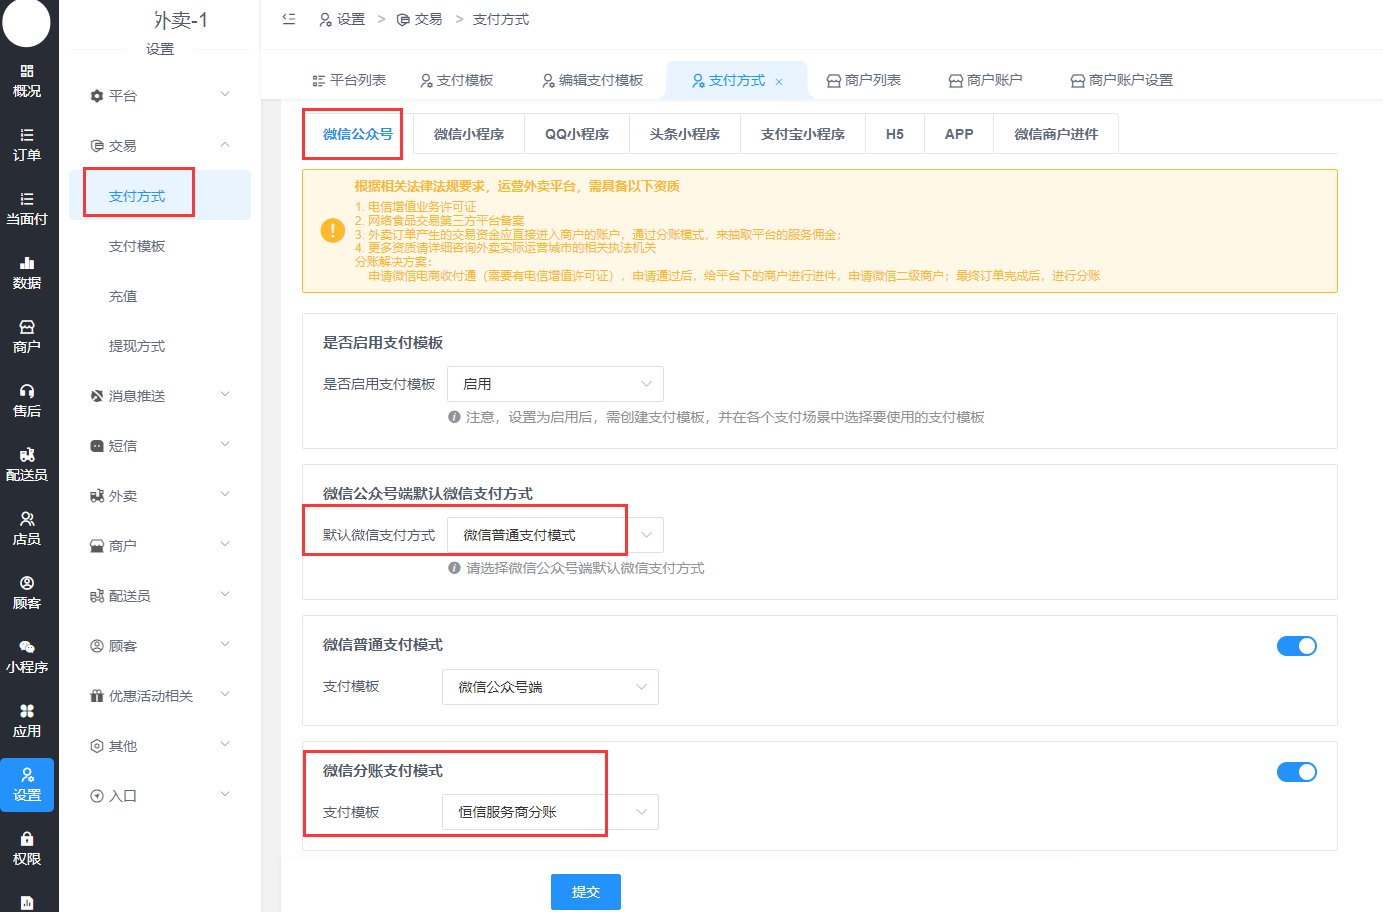Expand the 商户 settings menu group
1383x912 pixels.
(160, 545)
